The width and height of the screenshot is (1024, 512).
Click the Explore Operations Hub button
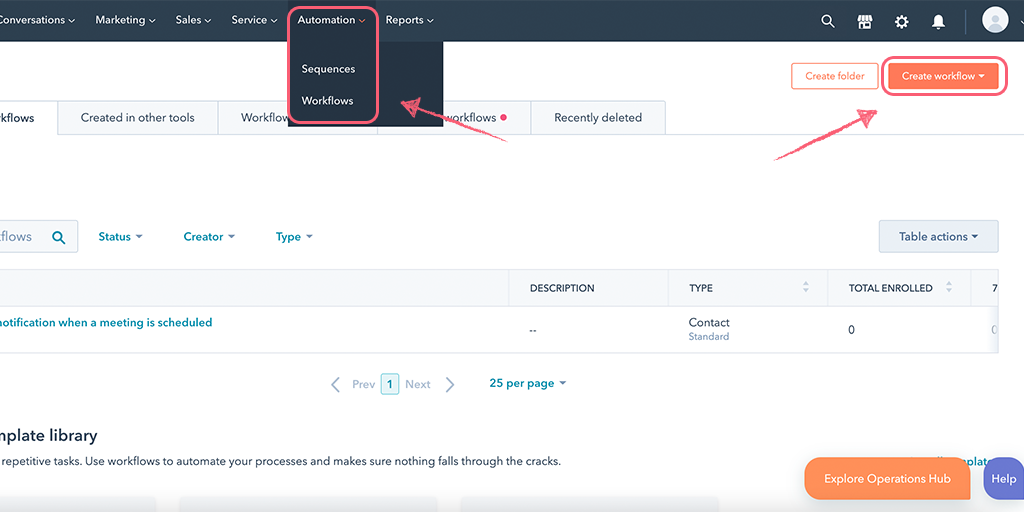887,479
